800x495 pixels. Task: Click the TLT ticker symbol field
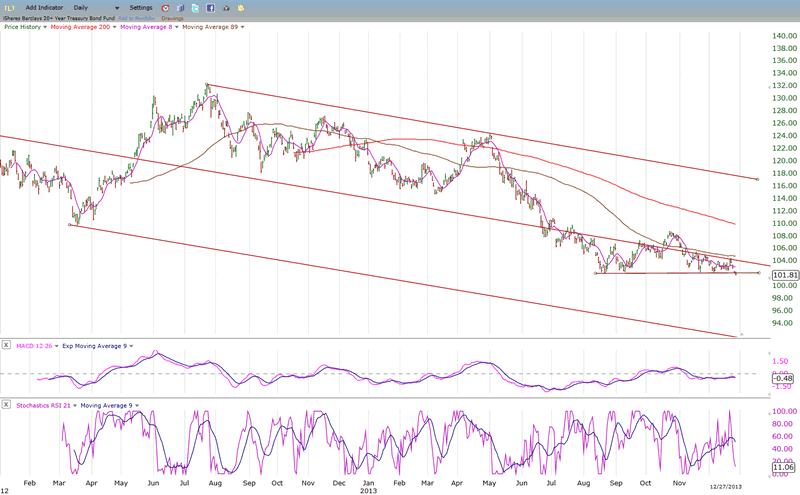(x=9, y=7)
